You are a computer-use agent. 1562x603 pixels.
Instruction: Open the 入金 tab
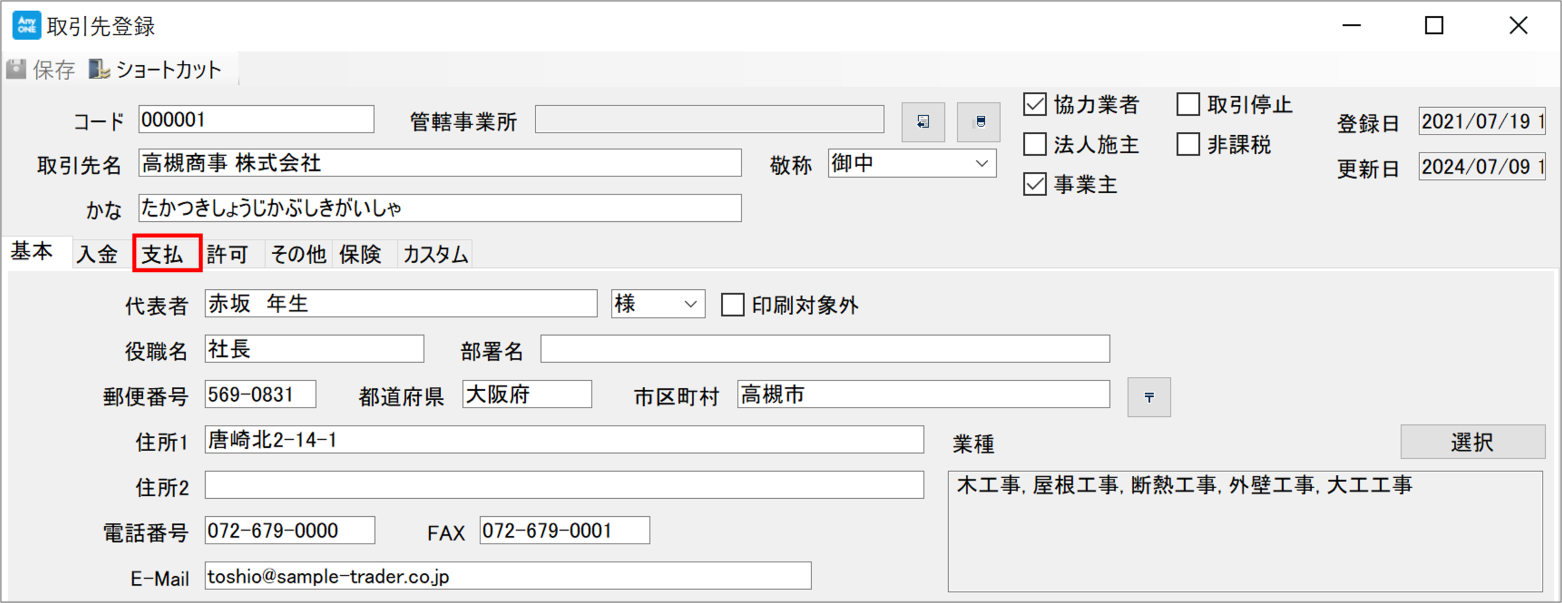pyautogui.click(x=97, y=254)
